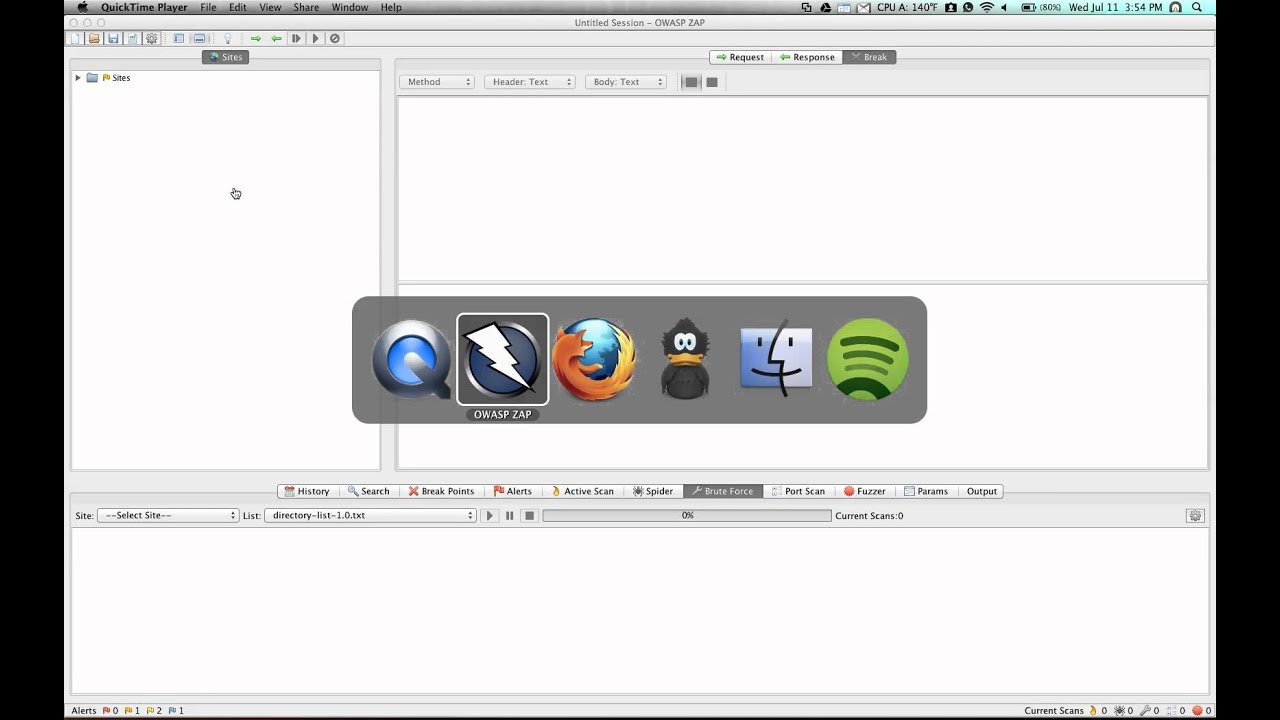This screenshot has width=1280, height=720.
Task: Click the red flag alerts count
Action: click(110, 711)
